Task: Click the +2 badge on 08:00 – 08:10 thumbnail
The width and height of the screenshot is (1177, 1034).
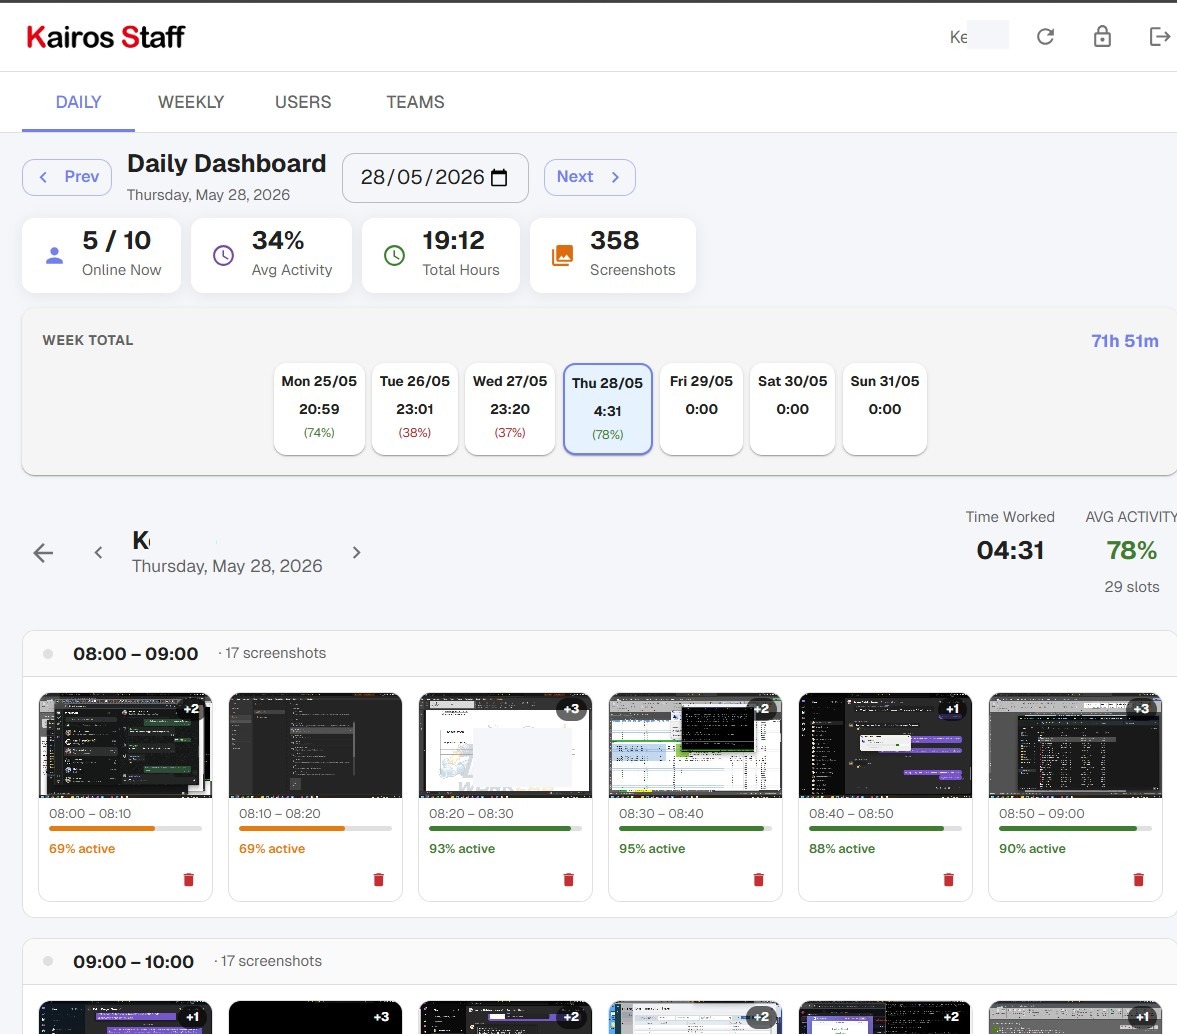Action: click(x=191, y=708)
